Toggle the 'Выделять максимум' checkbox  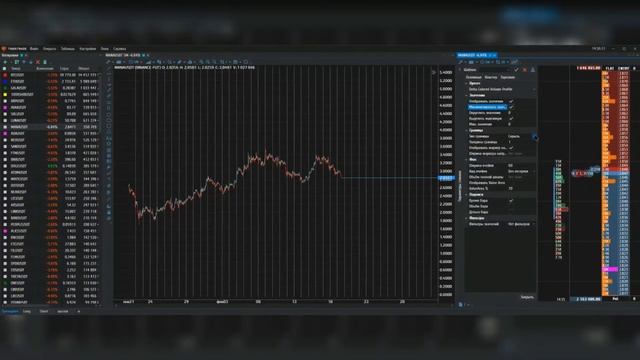click(x=511, y=118)
